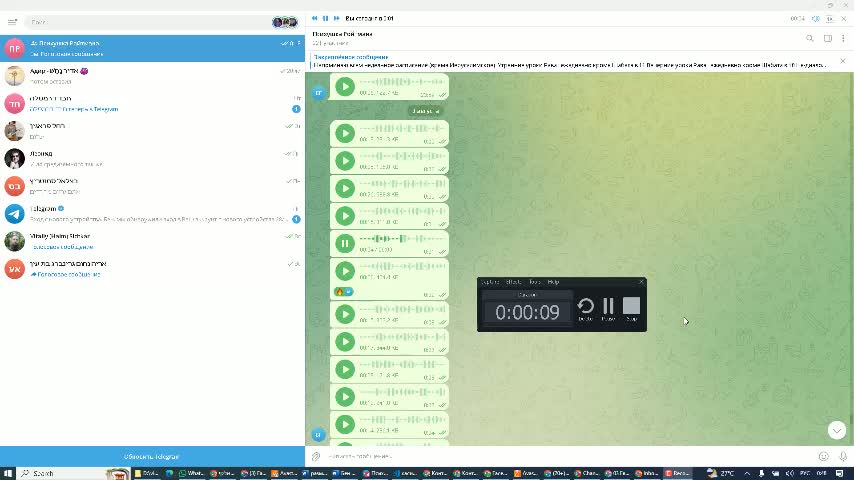This screenshot has width=854, height=480.
Task: Pause playback in top audio player bar
Action: [x=325, y=18]
